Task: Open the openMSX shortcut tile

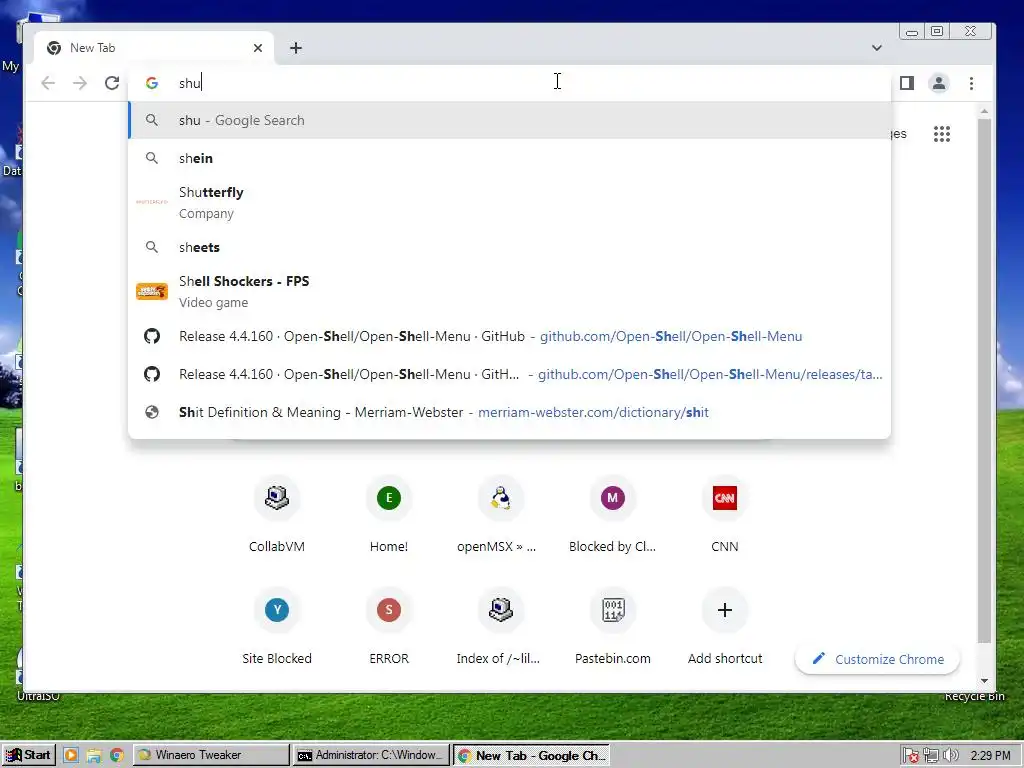Action: [500, 516]
